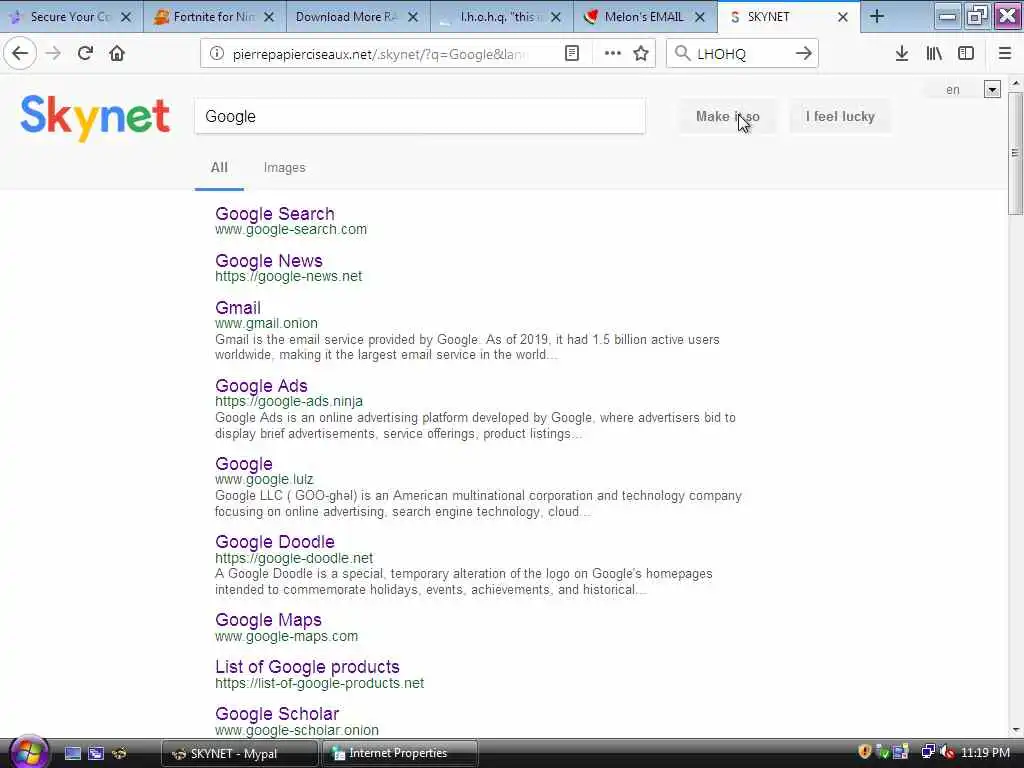Open the Google Search result link
The width and height of the screenshot is (1024, 768).
click(x=275, y=214)
